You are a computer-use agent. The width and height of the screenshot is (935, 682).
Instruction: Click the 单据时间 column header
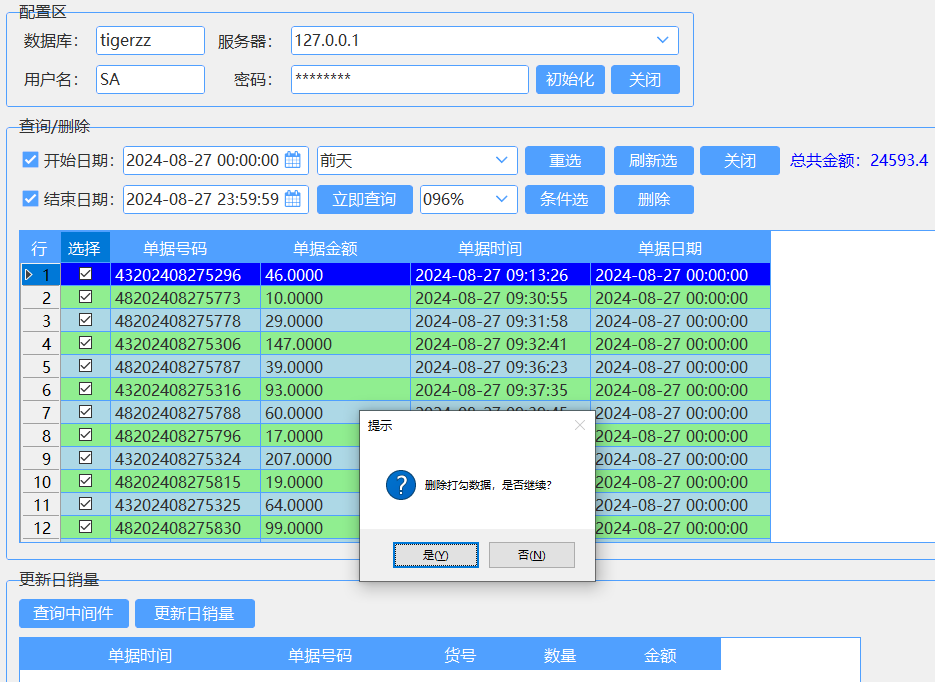coord(490,248)
